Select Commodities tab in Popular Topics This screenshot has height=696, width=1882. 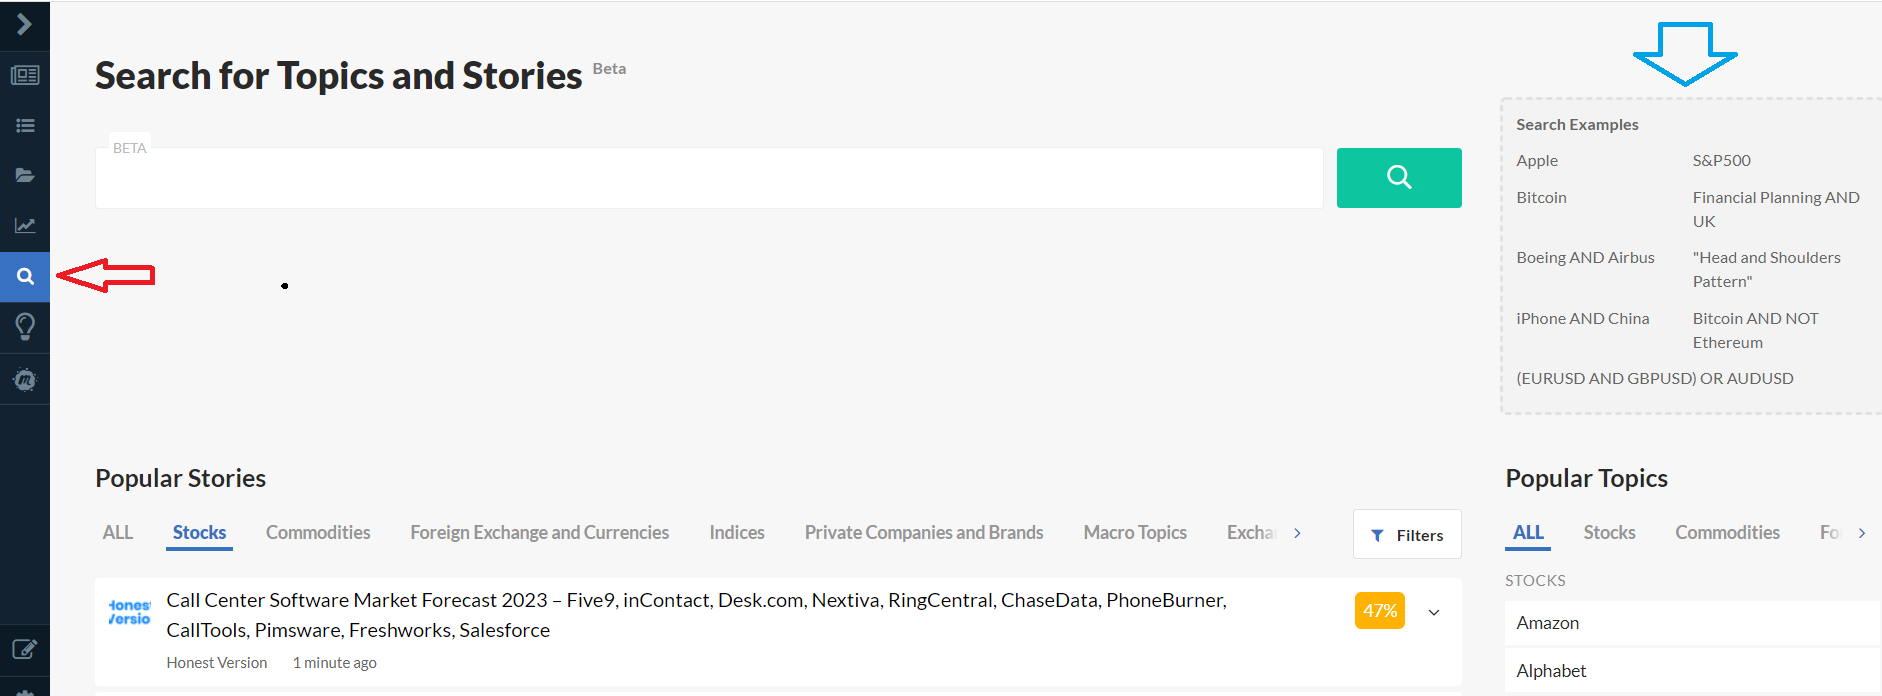click(1727, 533)
